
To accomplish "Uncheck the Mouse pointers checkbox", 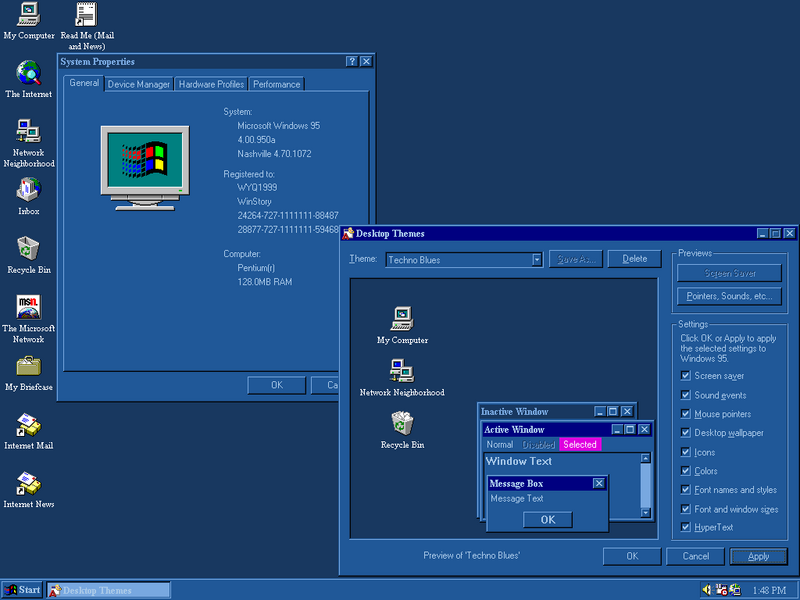I will (x=685, y=414).
